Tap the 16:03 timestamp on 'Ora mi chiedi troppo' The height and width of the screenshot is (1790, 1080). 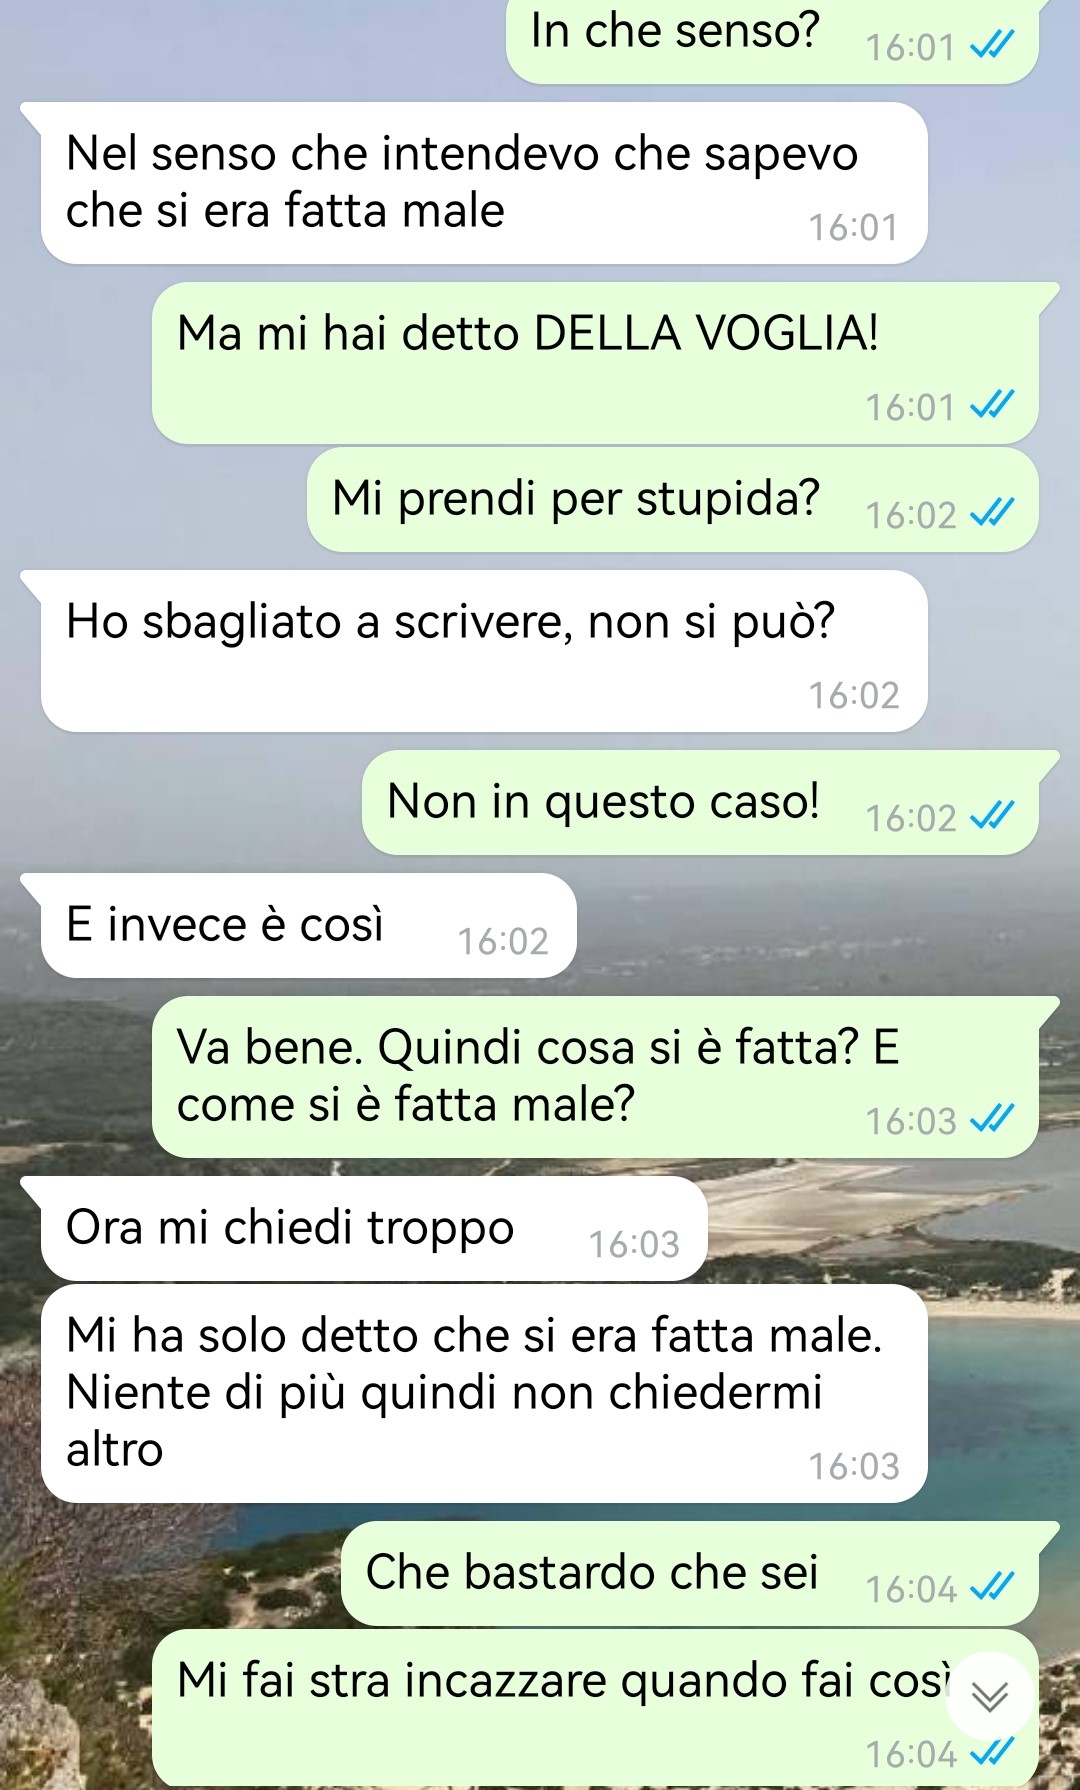click(x=634, y=1245)
